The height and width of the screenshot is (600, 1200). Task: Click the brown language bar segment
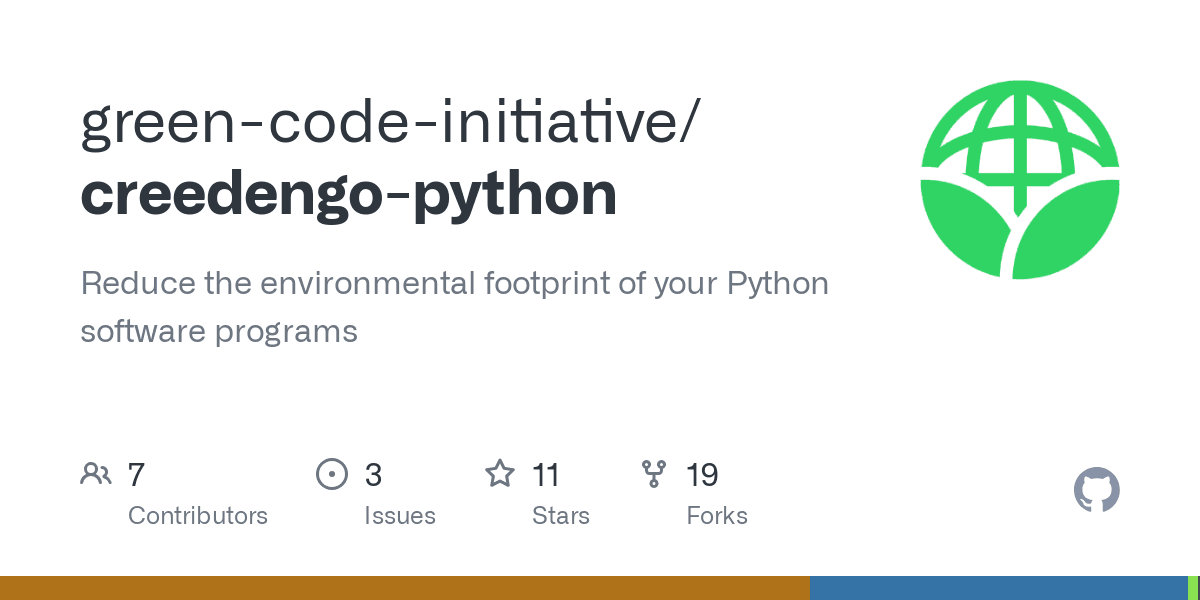tap(404, 588)
